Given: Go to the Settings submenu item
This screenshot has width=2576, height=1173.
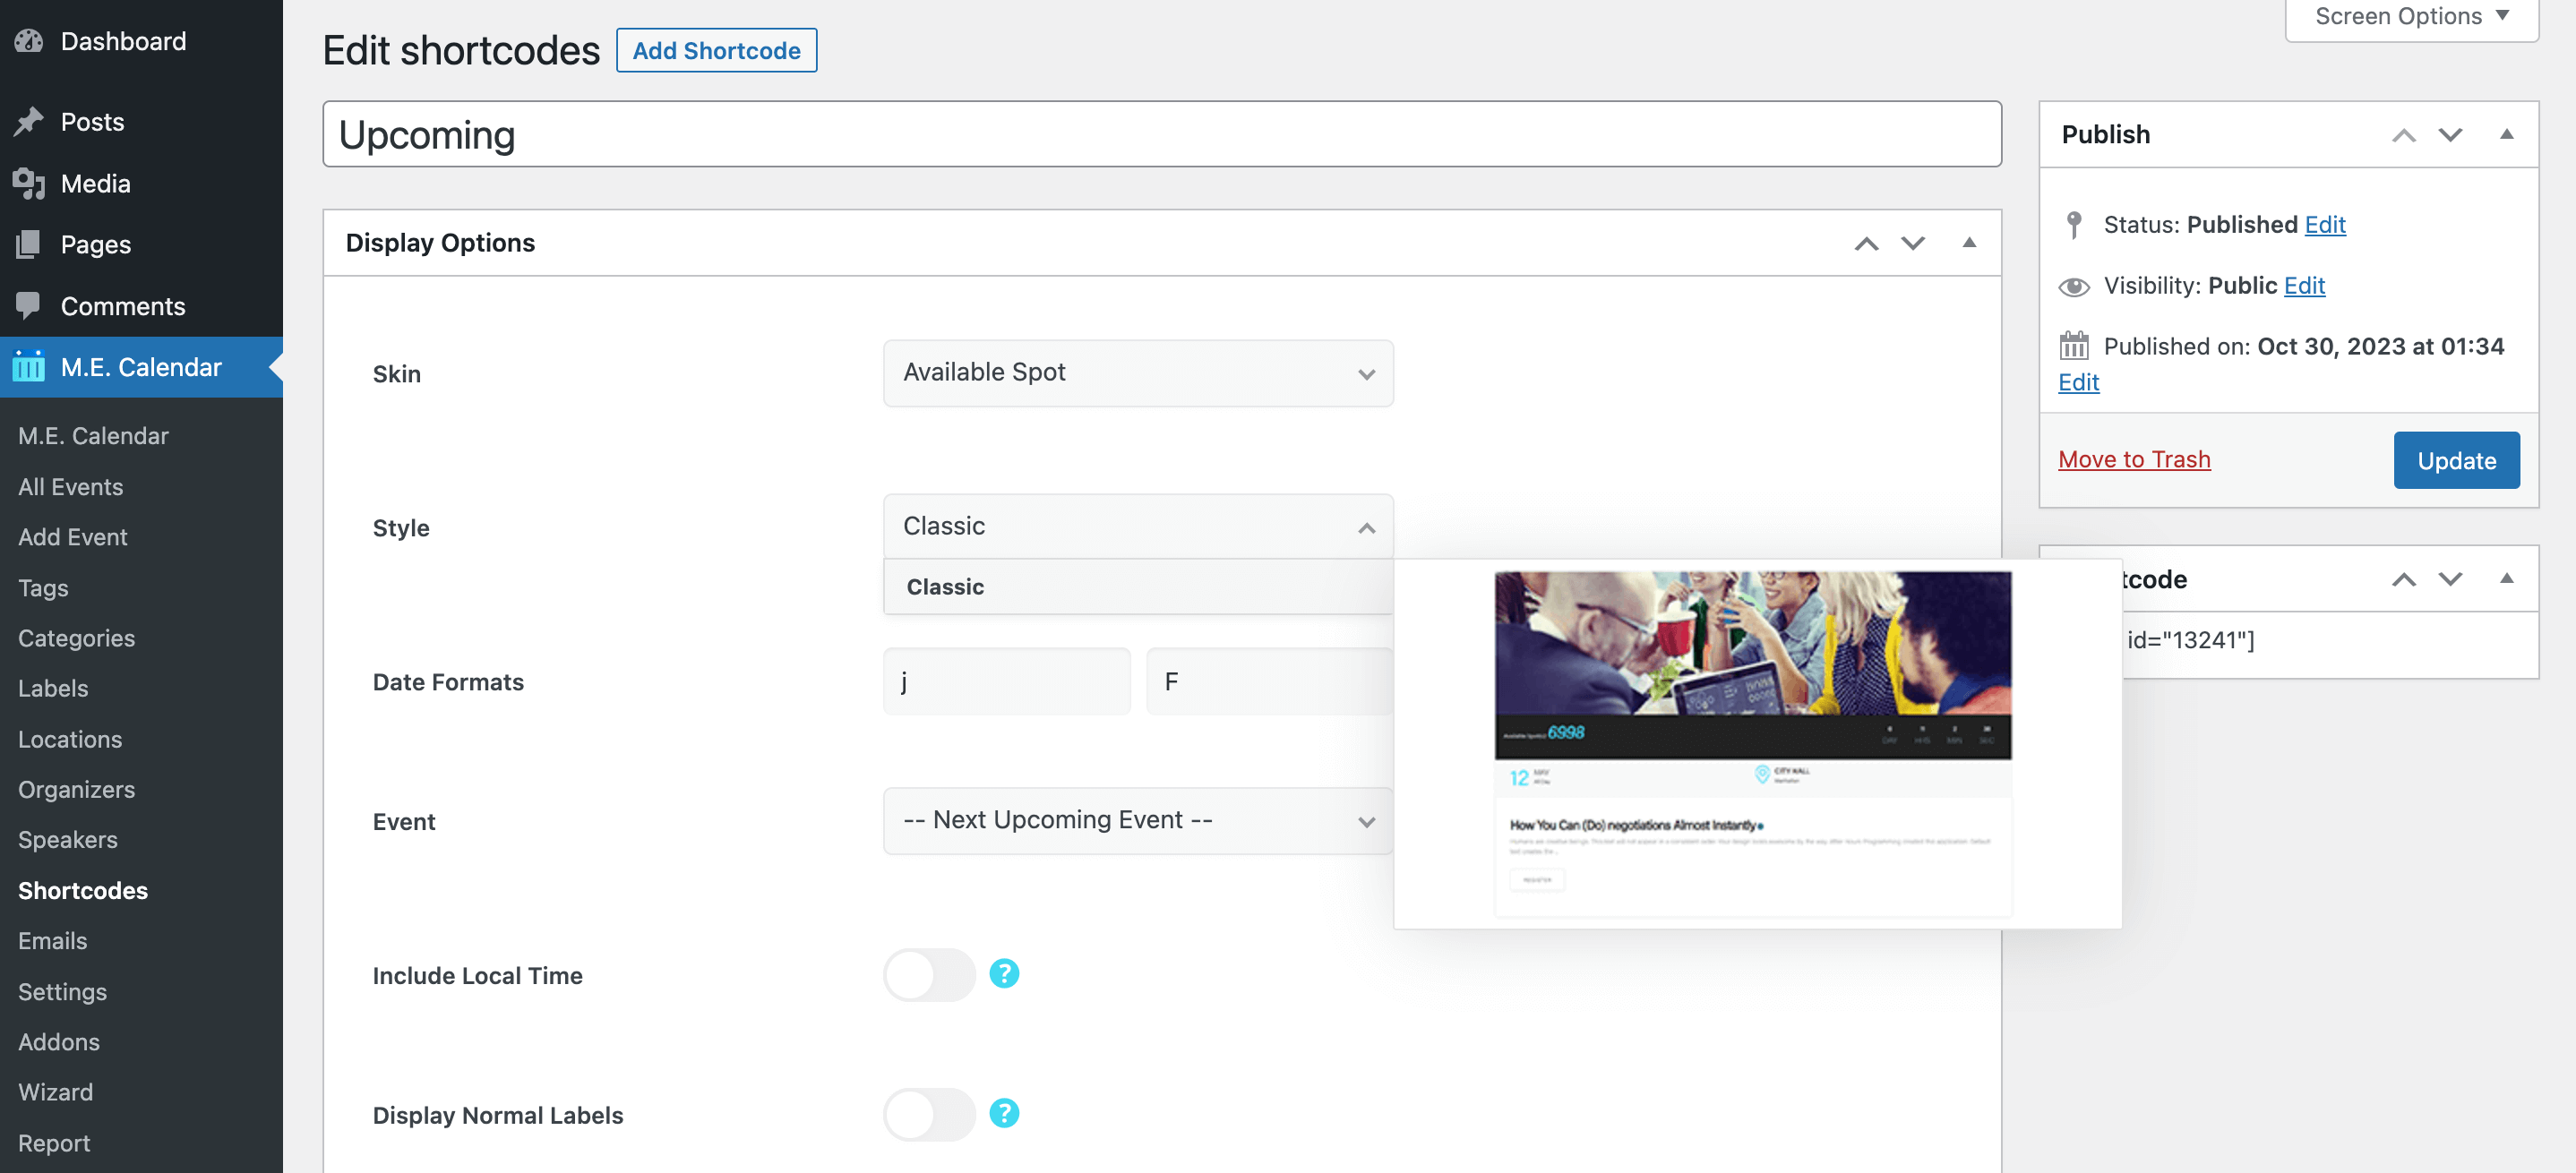Looking at the screenshot, I should click(62, 992).
